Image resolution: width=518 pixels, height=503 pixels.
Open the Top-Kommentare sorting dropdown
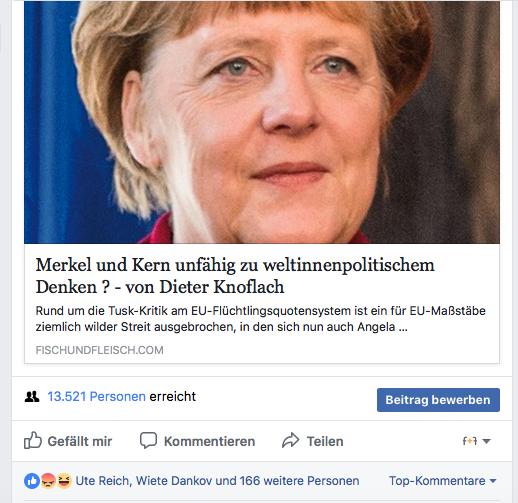[x=443, y=481]
